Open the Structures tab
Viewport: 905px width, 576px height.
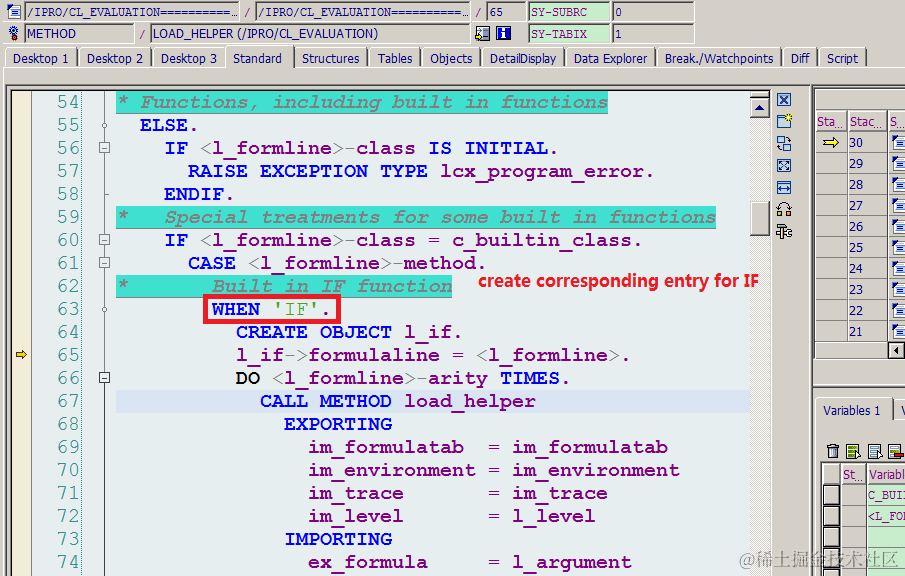click(330, 58)
